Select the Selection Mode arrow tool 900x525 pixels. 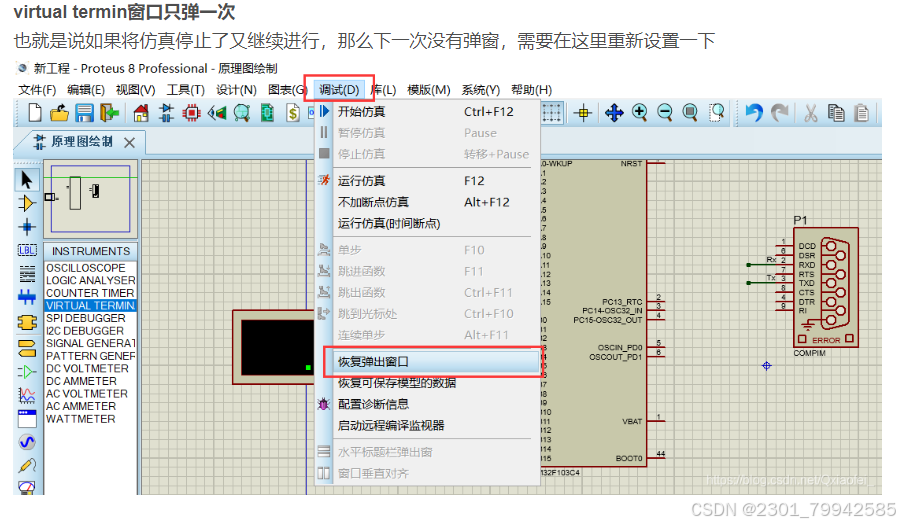point(26,180)
